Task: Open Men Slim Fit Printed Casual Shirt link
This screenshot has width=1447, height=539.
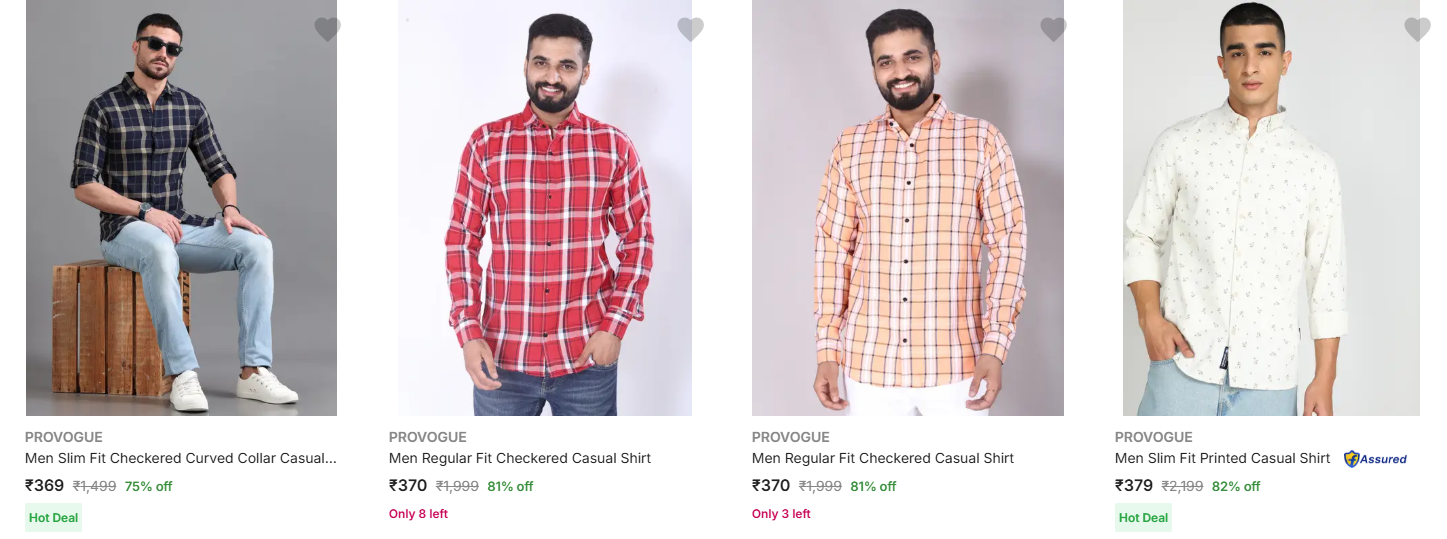Action: [1222, 459]
